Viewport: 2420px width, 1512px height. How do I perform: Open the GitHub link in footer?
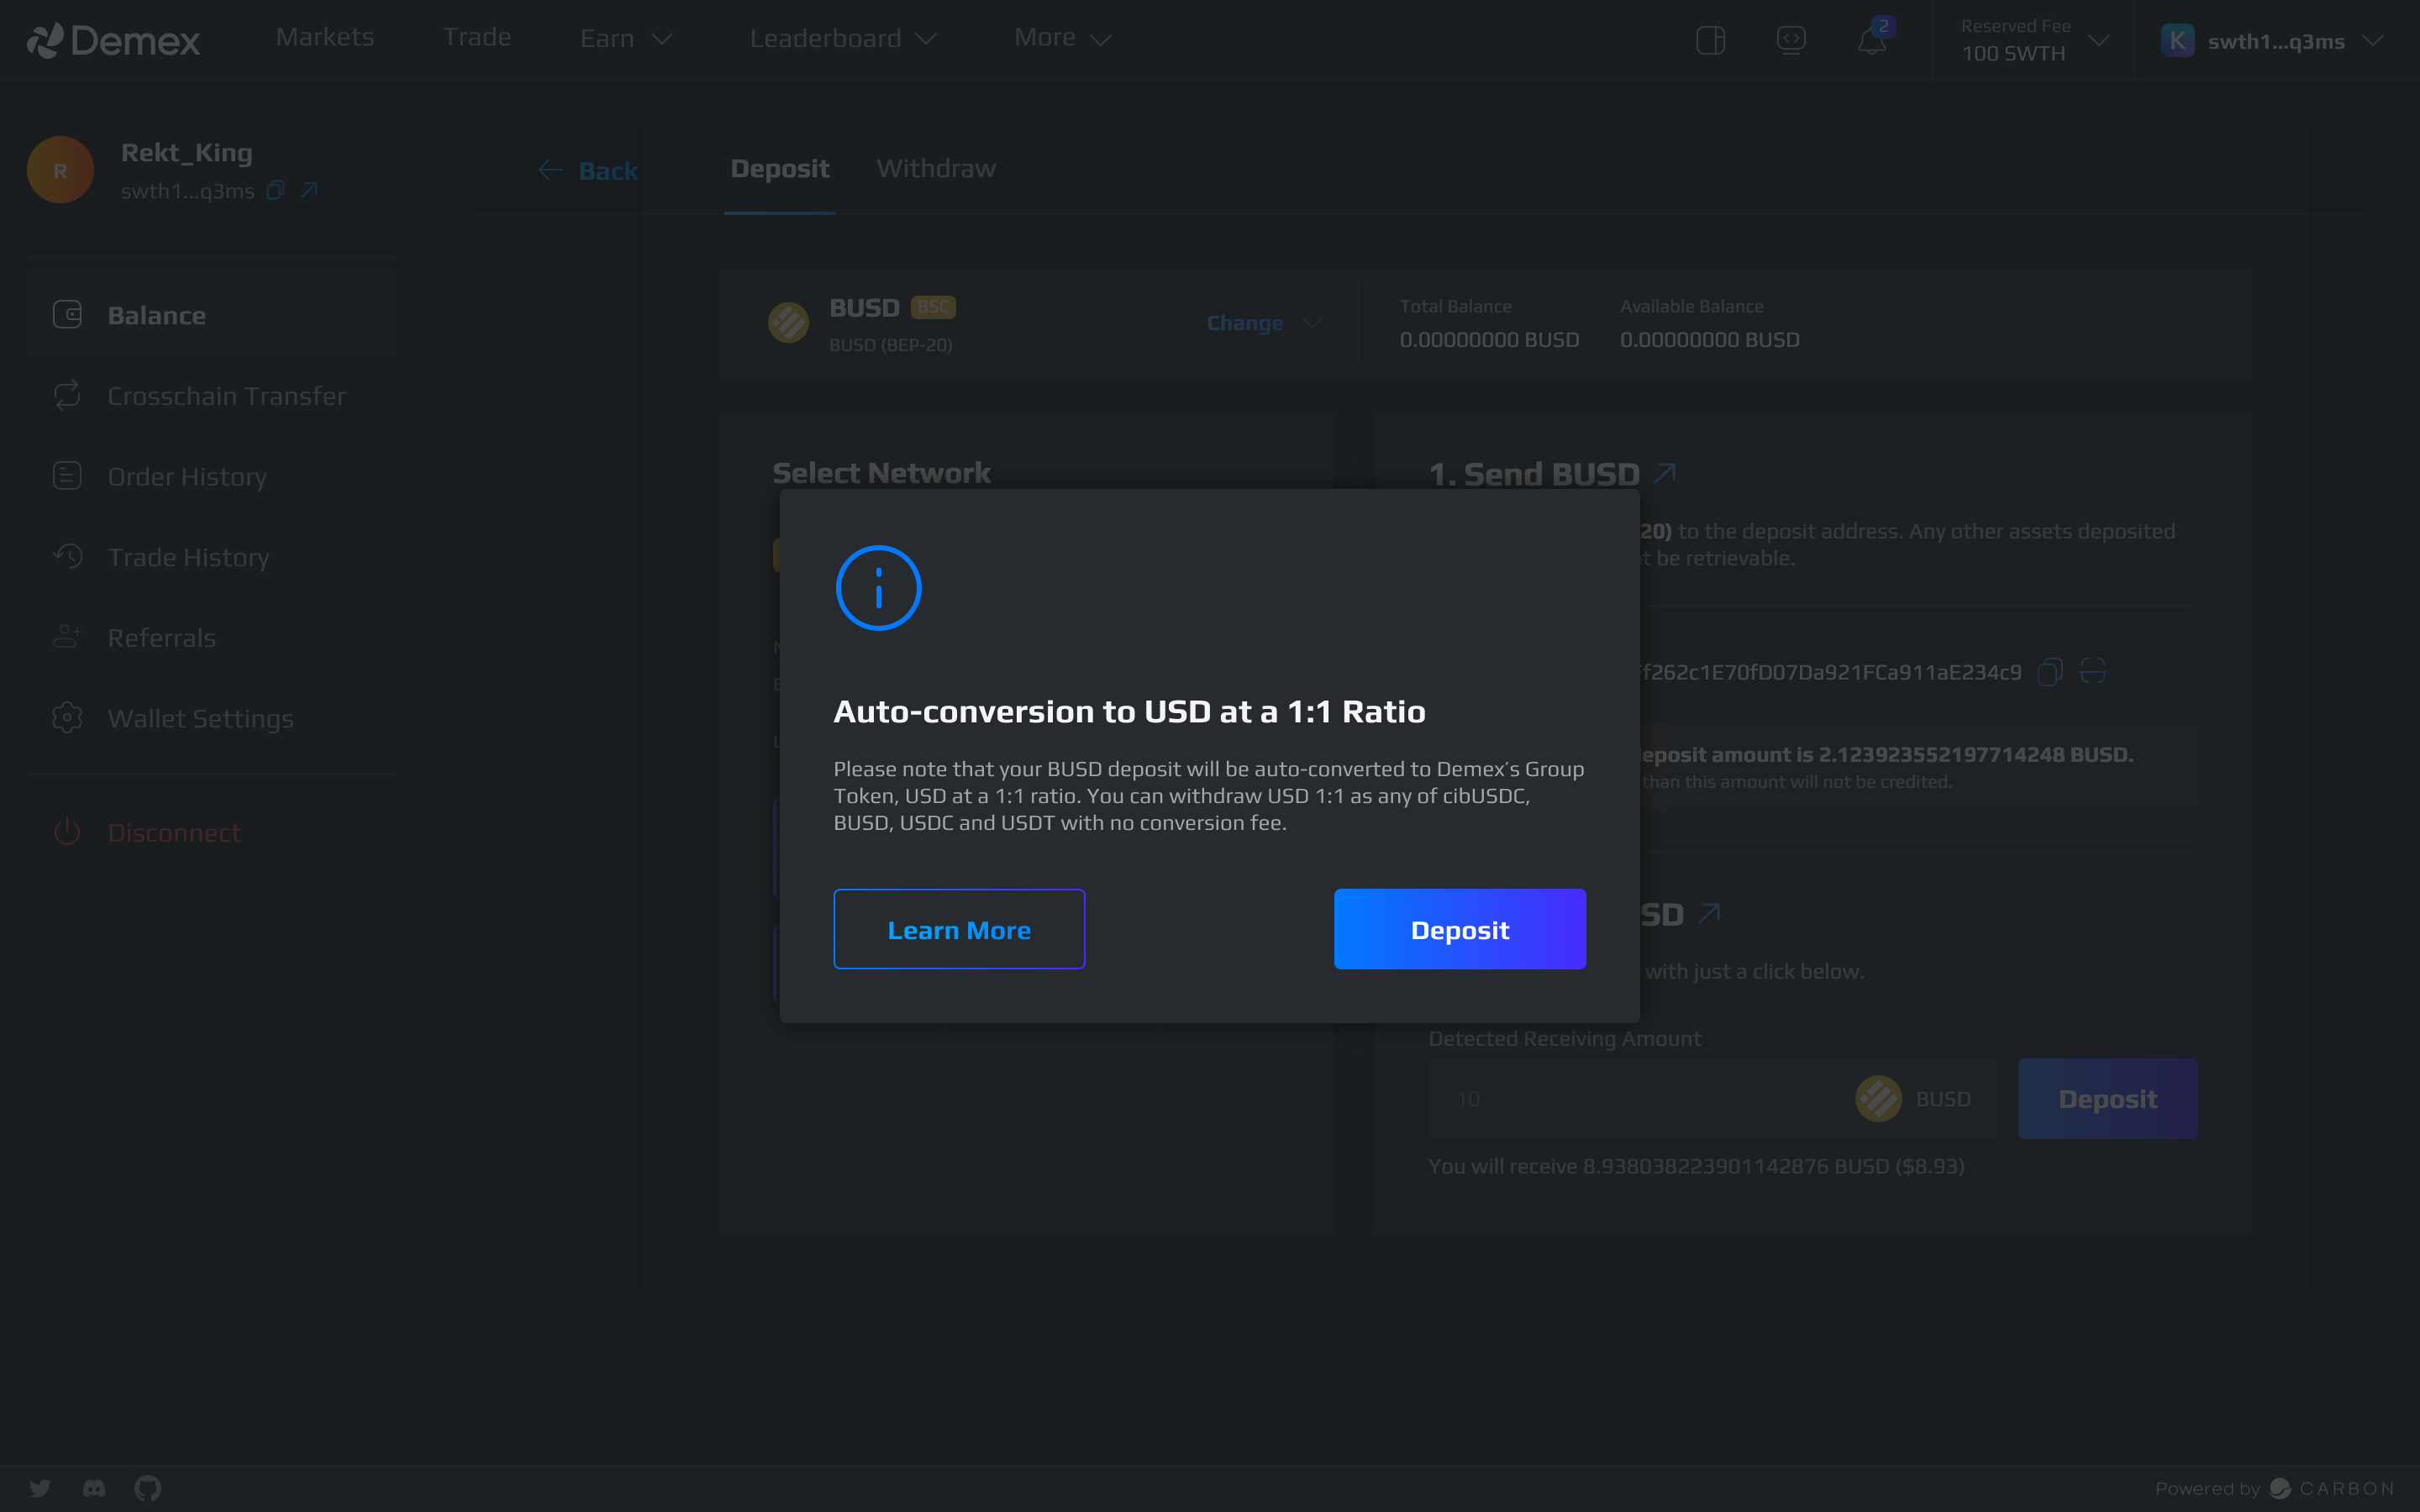click(x=148, y=1488)
